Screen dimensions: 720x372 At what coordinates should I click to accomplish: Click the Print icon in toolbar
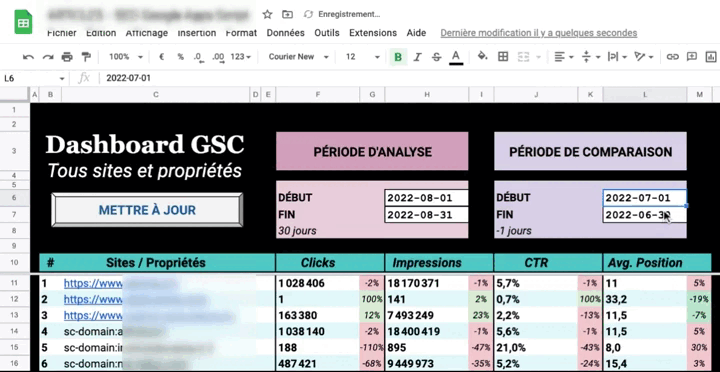(x=67, y=57)
